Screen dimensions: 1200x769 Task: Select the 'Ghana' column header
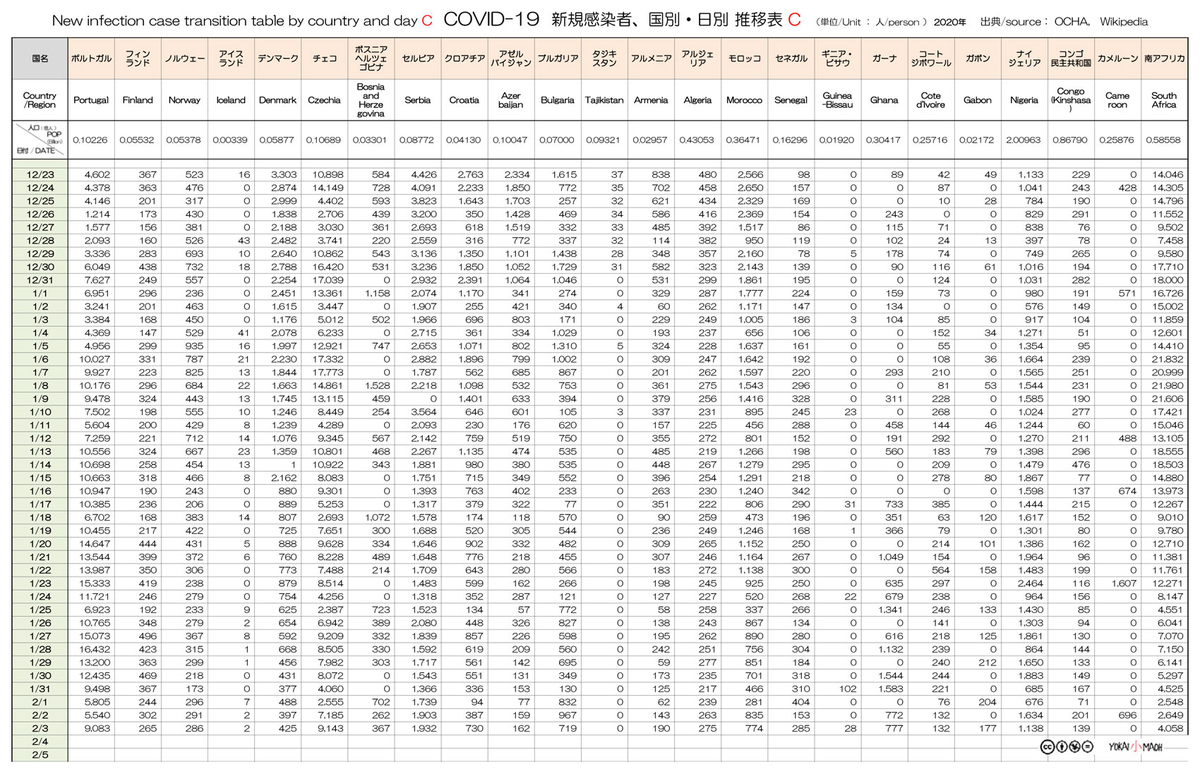[x=884, y=101]
